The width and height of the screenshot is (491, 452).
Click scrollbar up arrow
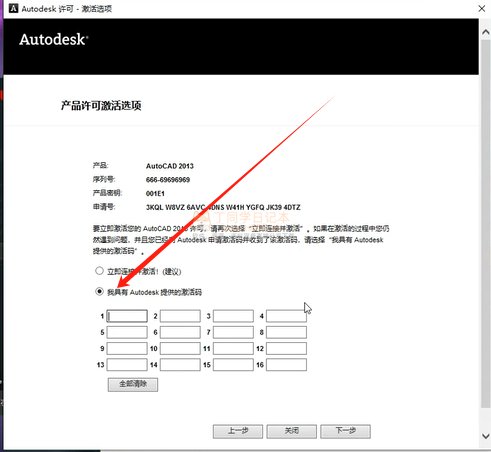coord(486,32)
